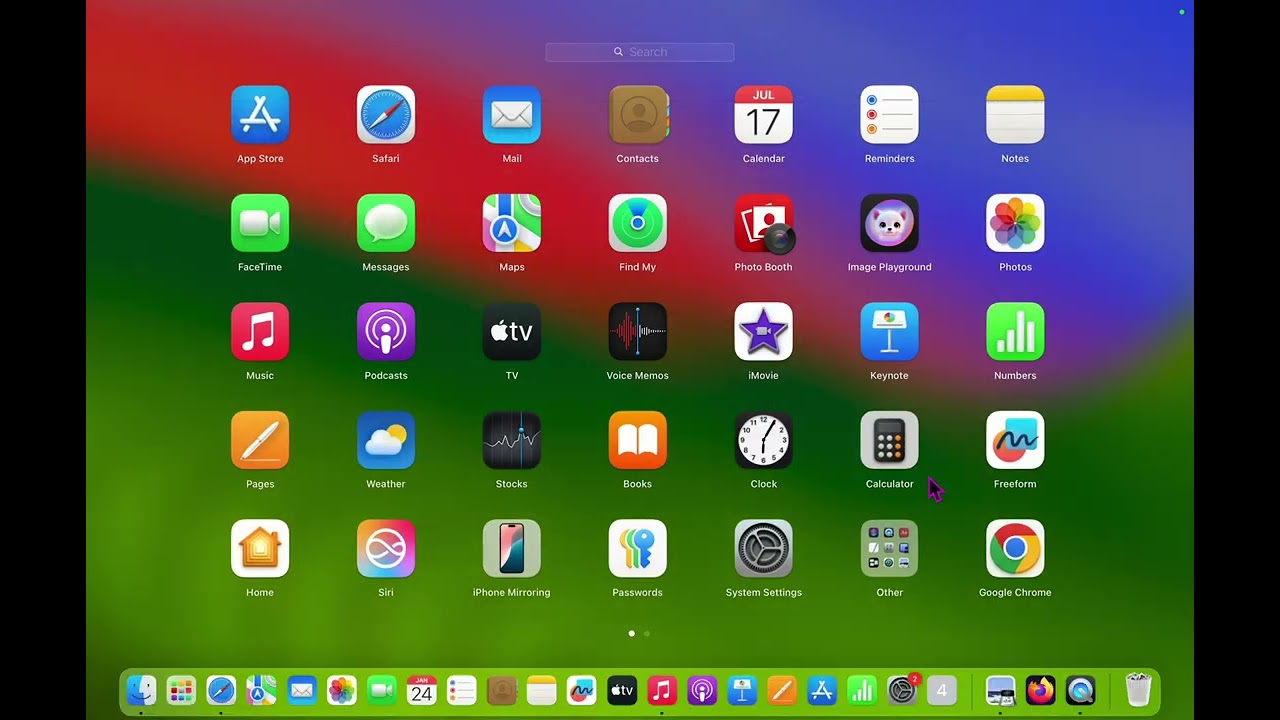Screen dimensions: 1280x720
Task: Open Dock Calendar showing JAN 24
Action: (x=421, y=690)
